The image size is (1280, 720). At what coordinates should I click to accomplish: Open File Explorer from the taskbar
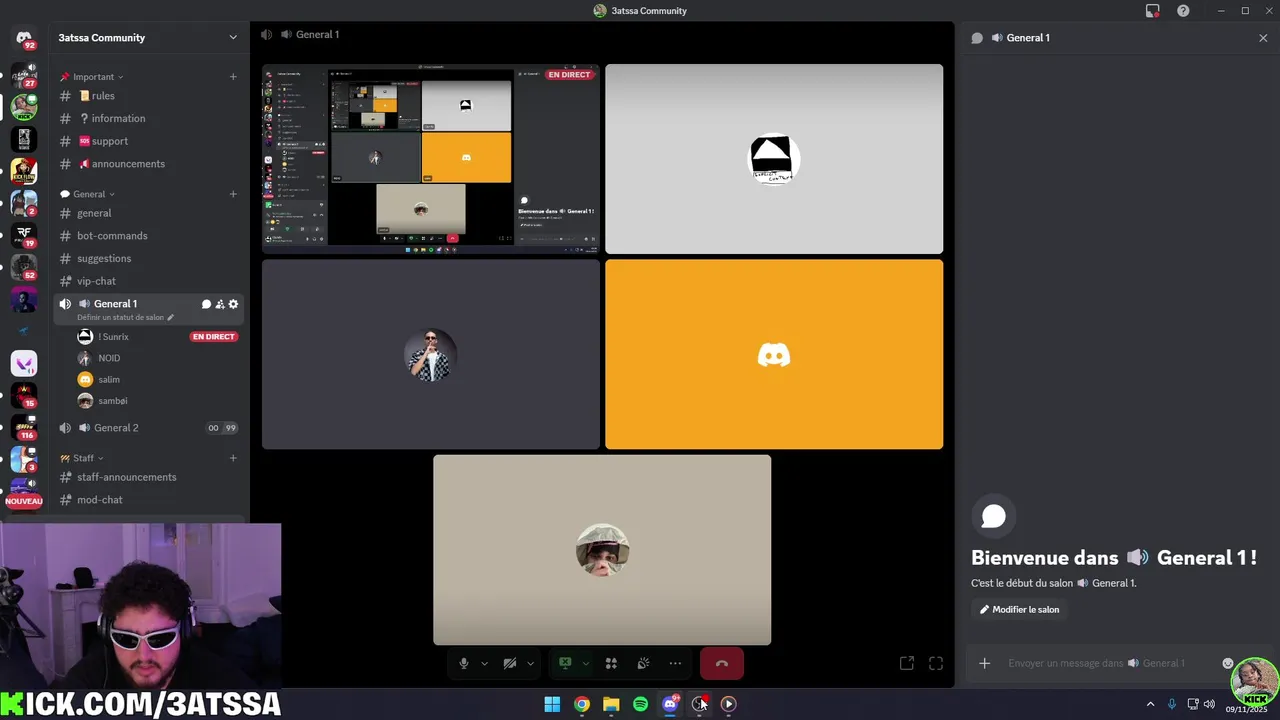pyautogui.click(x=611, y=704)
